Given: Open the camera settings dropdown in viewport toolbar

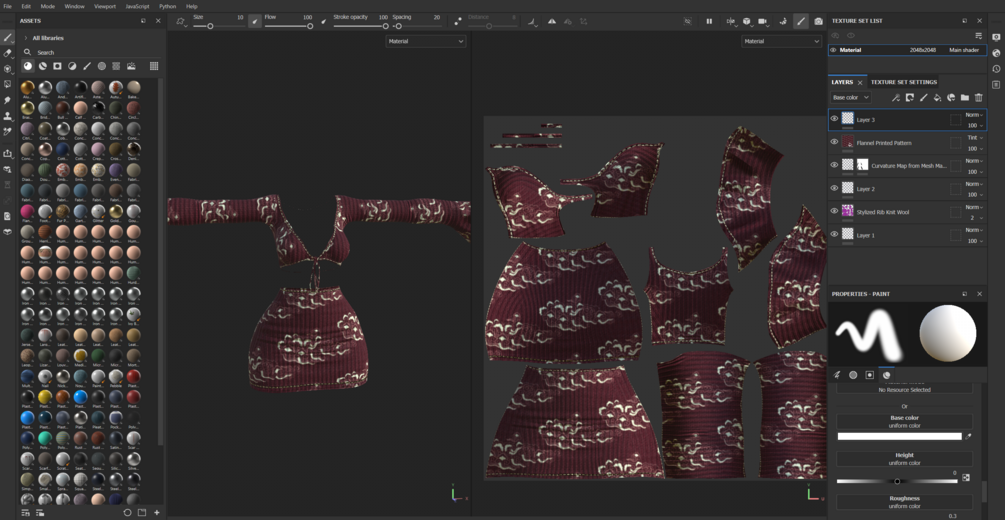Looking at the screenshot, I should tap(763, 21).
